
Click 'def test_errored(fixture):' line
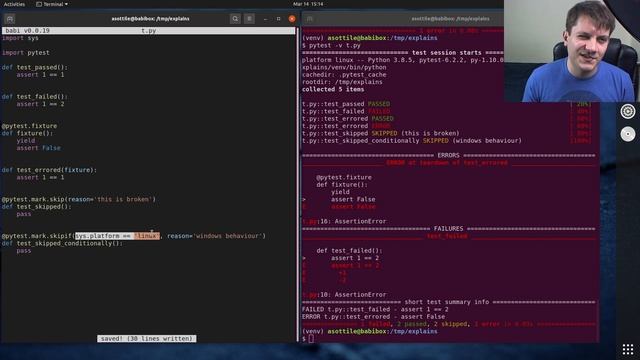pyautogui.click(x=49, y=170)
